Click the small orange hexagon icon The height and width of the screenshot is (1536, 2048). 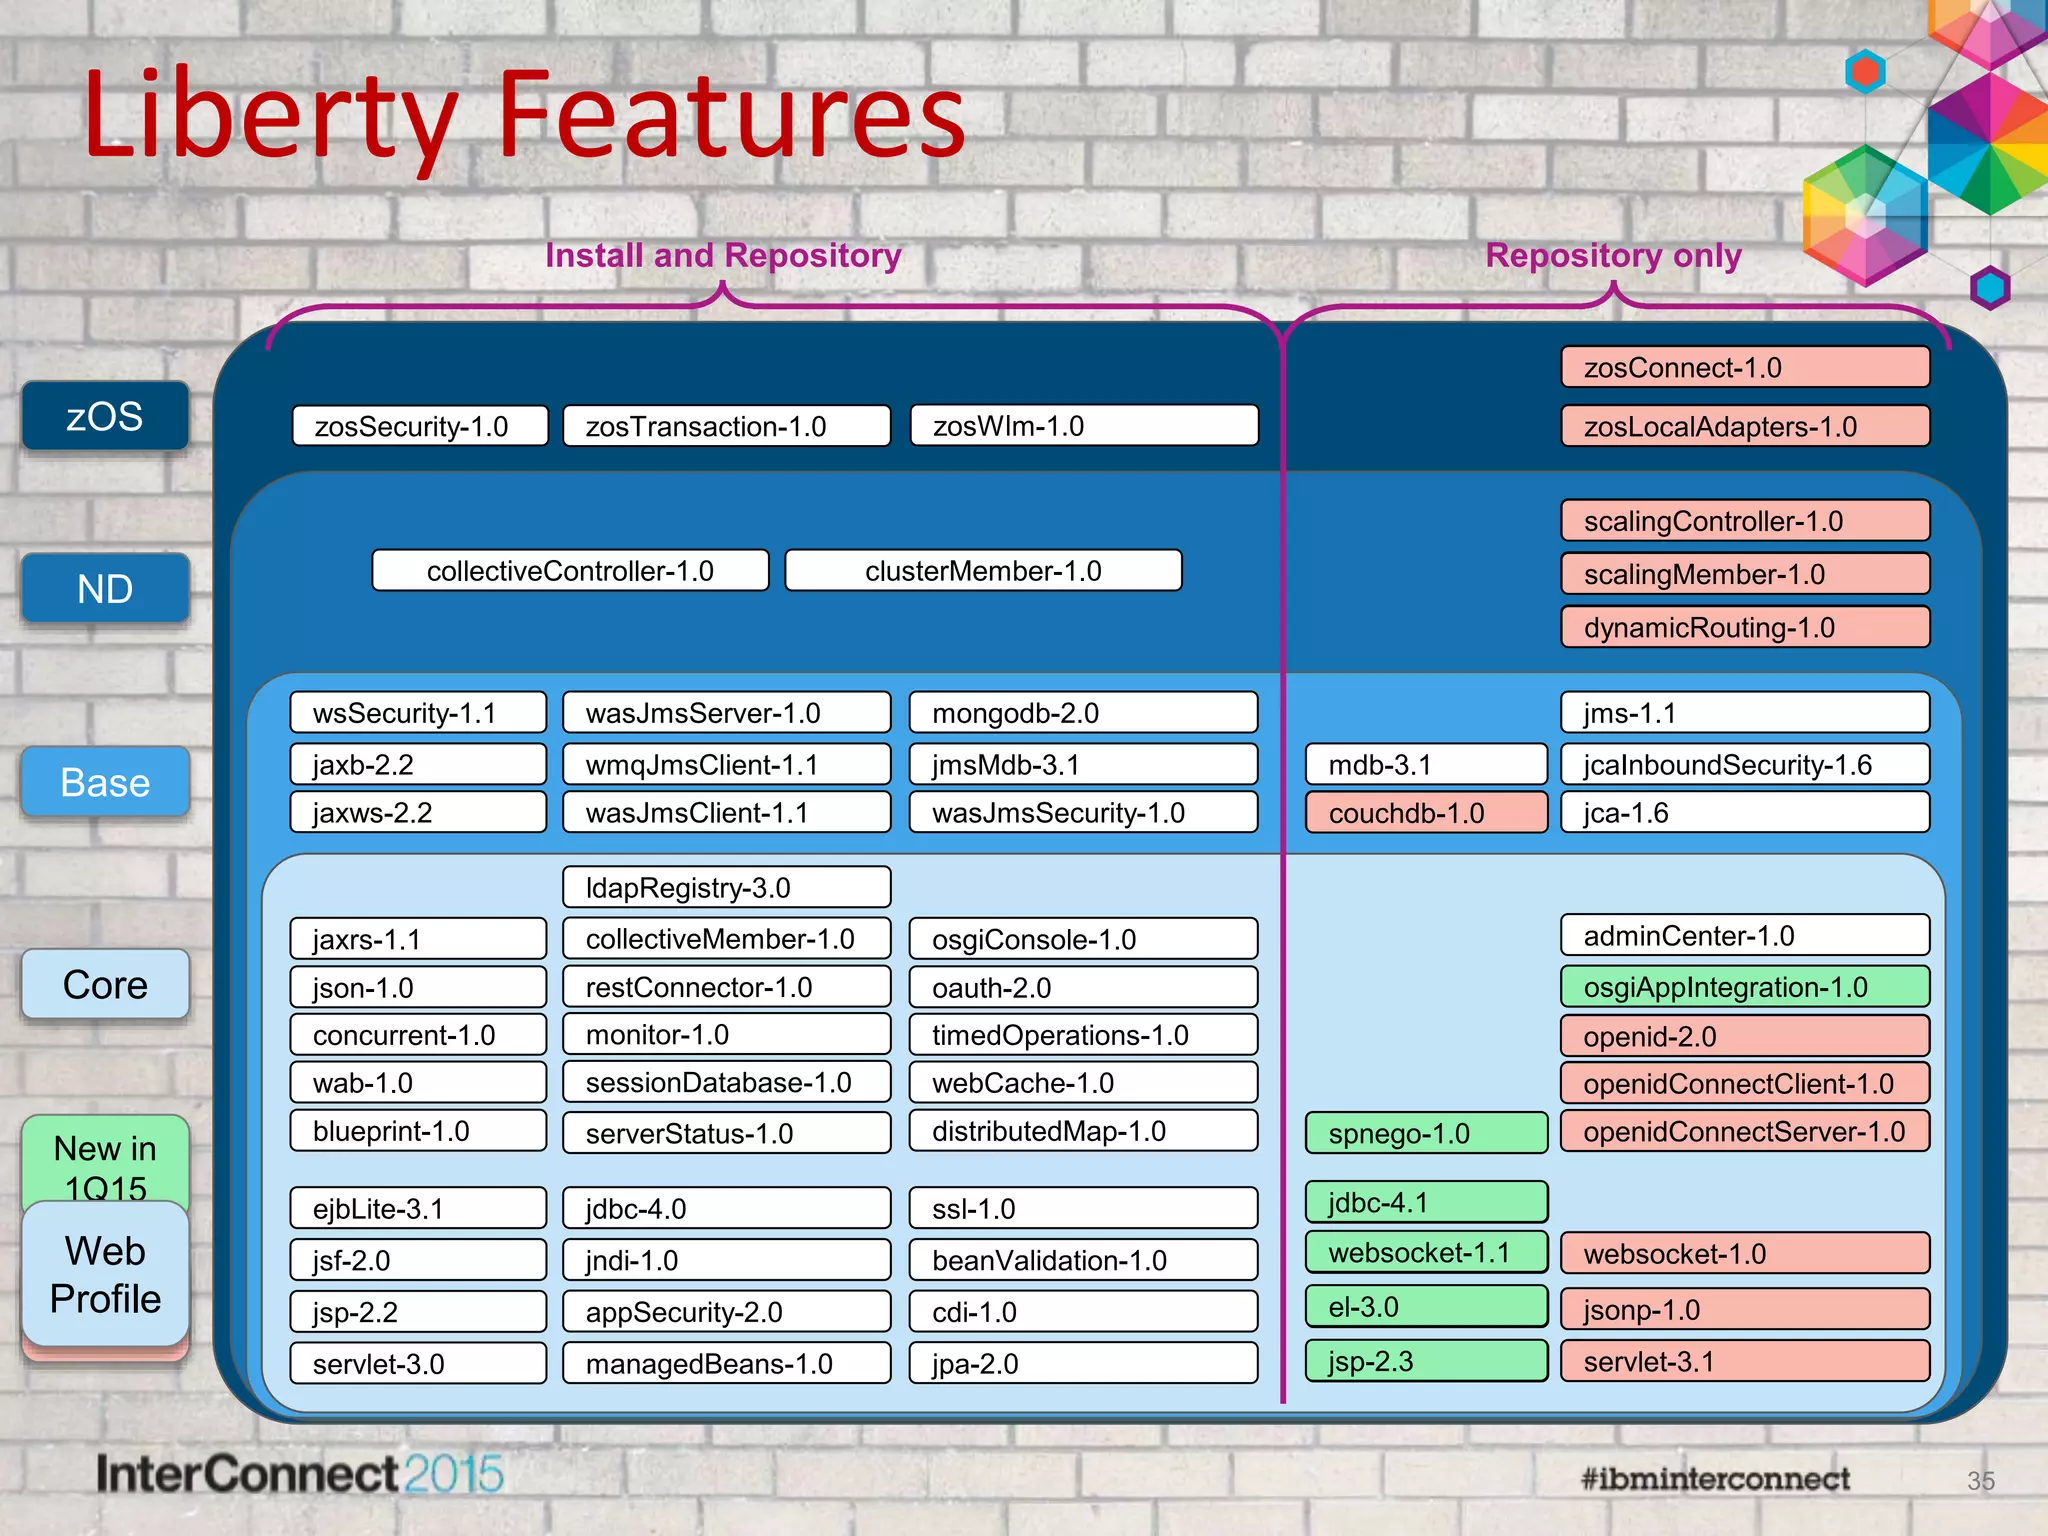tap(1865, 72)
